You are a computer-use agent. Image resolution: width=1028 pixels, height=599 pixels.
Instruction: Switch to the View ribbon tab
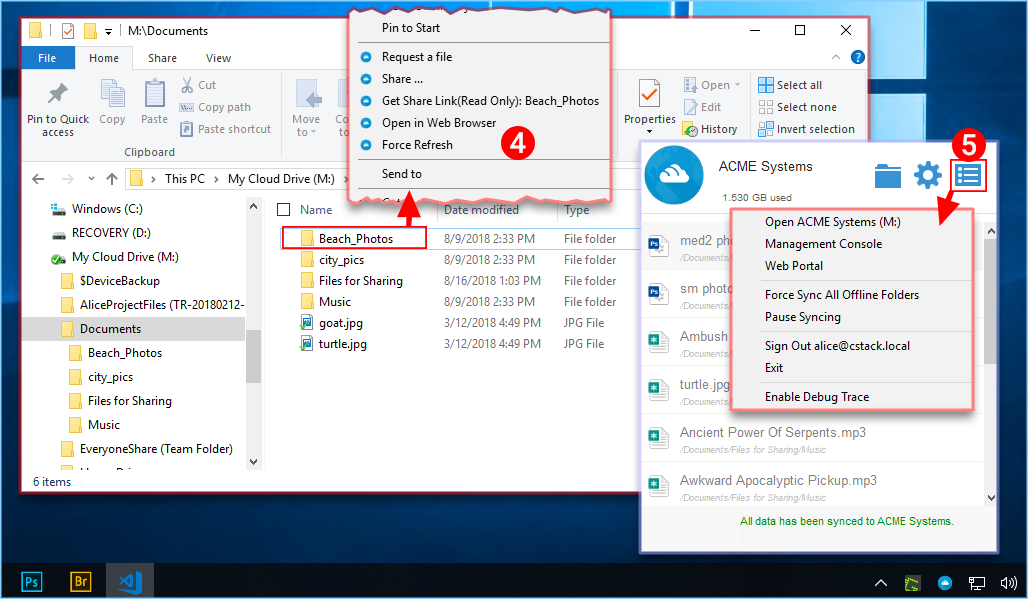pos(218,58)
